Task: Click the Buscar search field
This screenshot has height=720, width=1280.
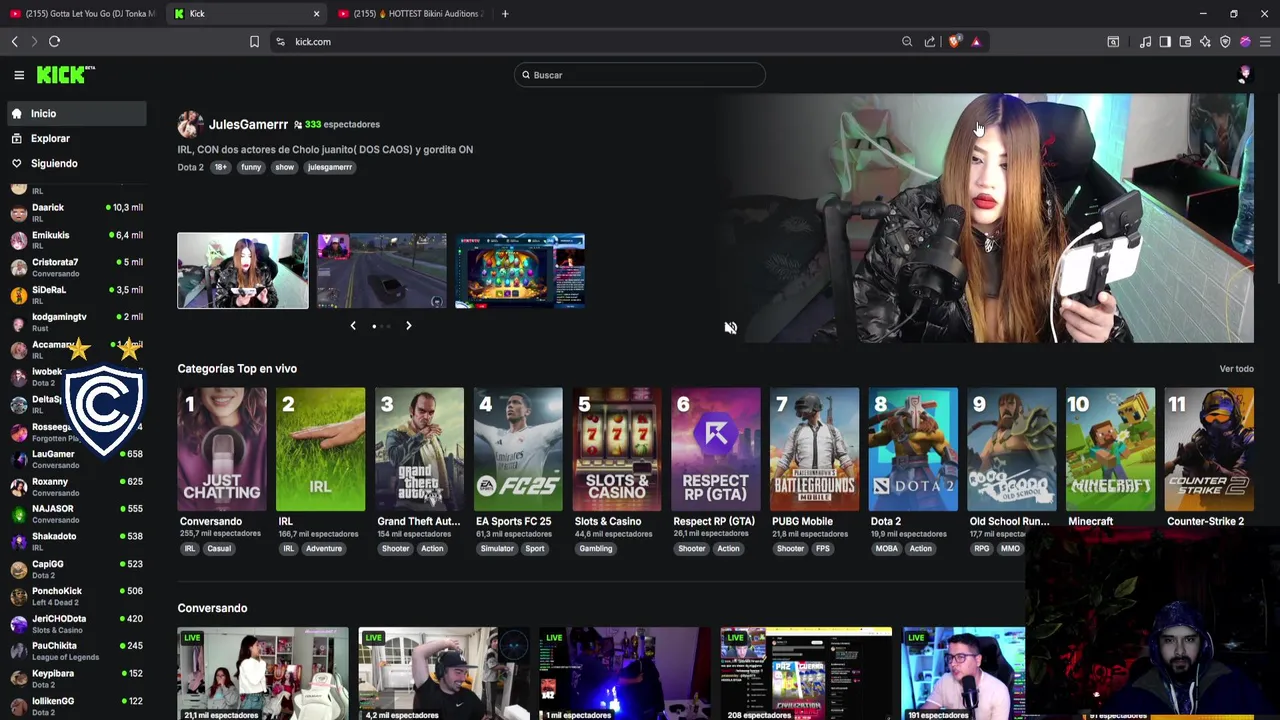Action: coord(640,75)
